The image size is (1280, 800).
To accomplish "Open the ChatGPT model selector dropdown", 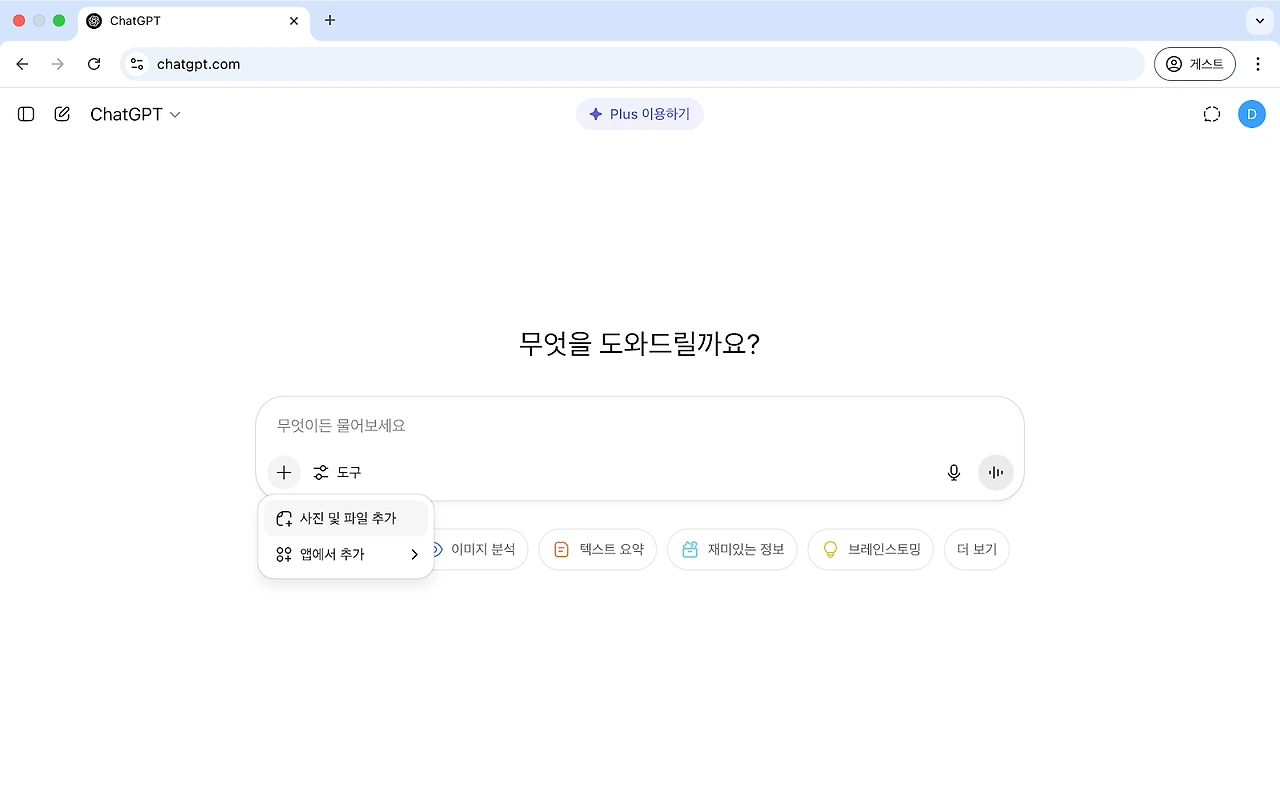I will click(x=135, y=114).
